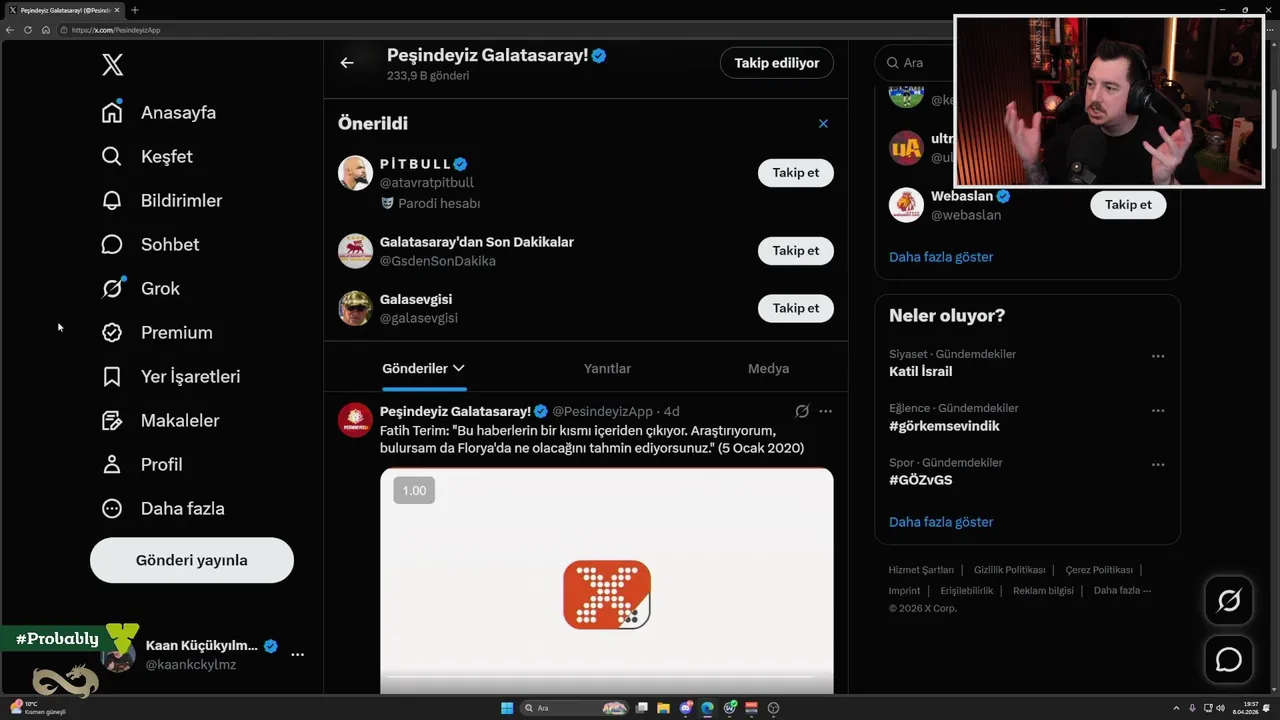1280x720 pixels.
Task: Click Kaan Küçükyılmaz profile avatar
Action: pos(118,655)
